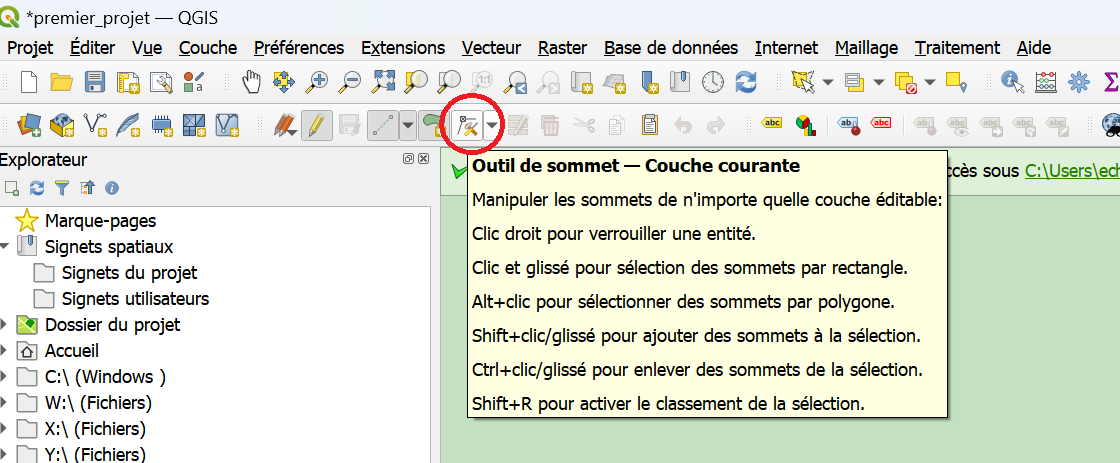Click the new shapefile layer icon
The height and width of the screenshot is (463, 1120).
pos(96,126)
